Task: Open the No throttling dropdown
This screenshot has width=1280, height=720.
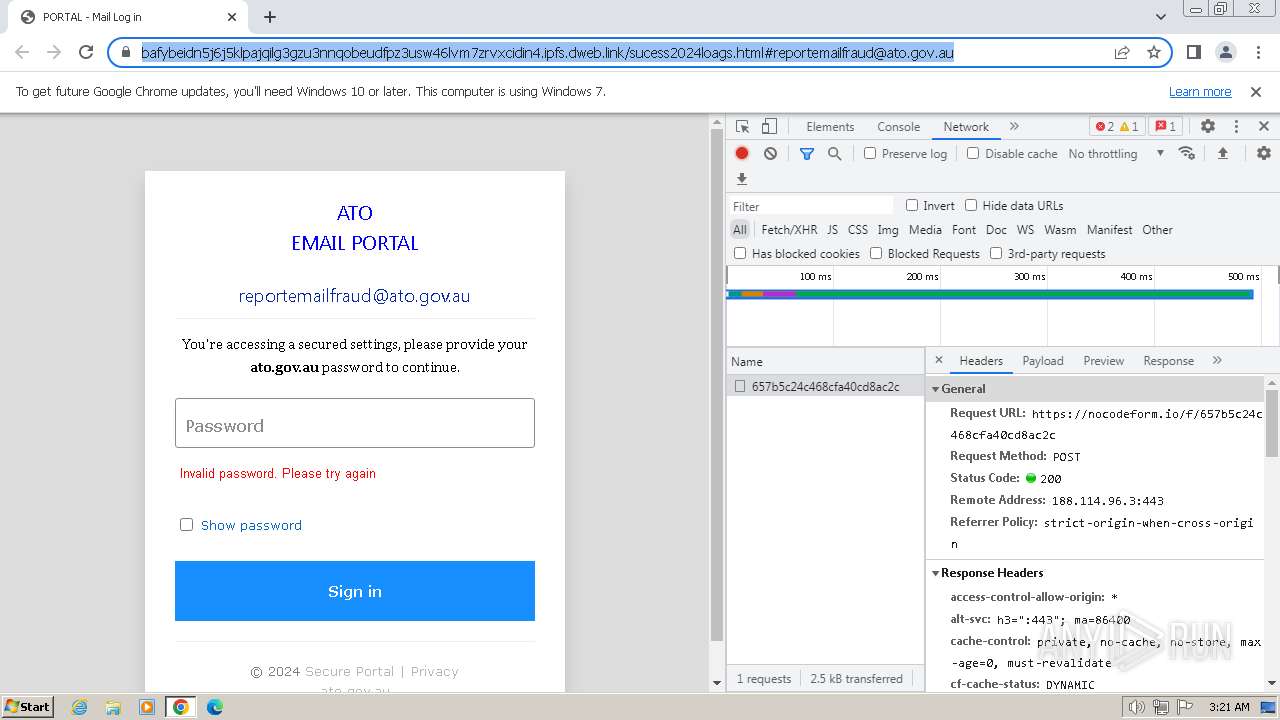Action: 1116,153
